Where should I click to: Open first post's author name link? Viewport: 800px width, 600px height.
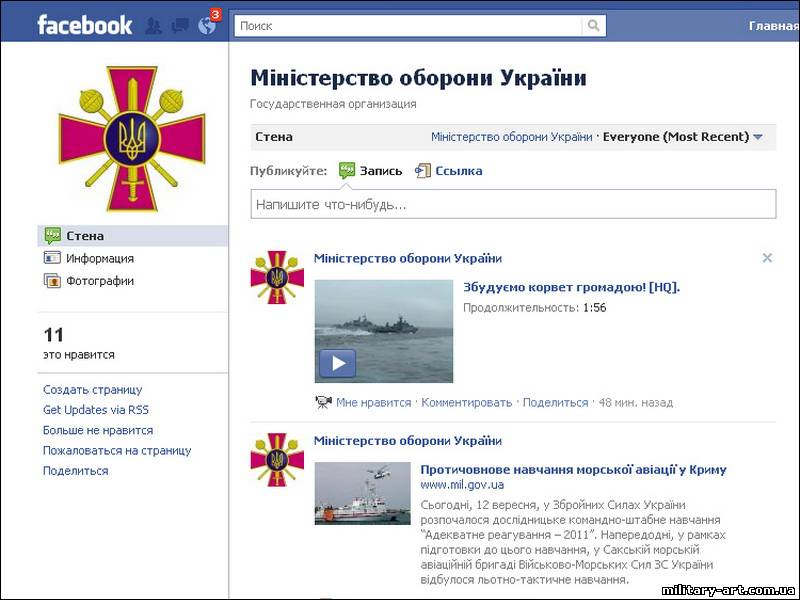408,259
